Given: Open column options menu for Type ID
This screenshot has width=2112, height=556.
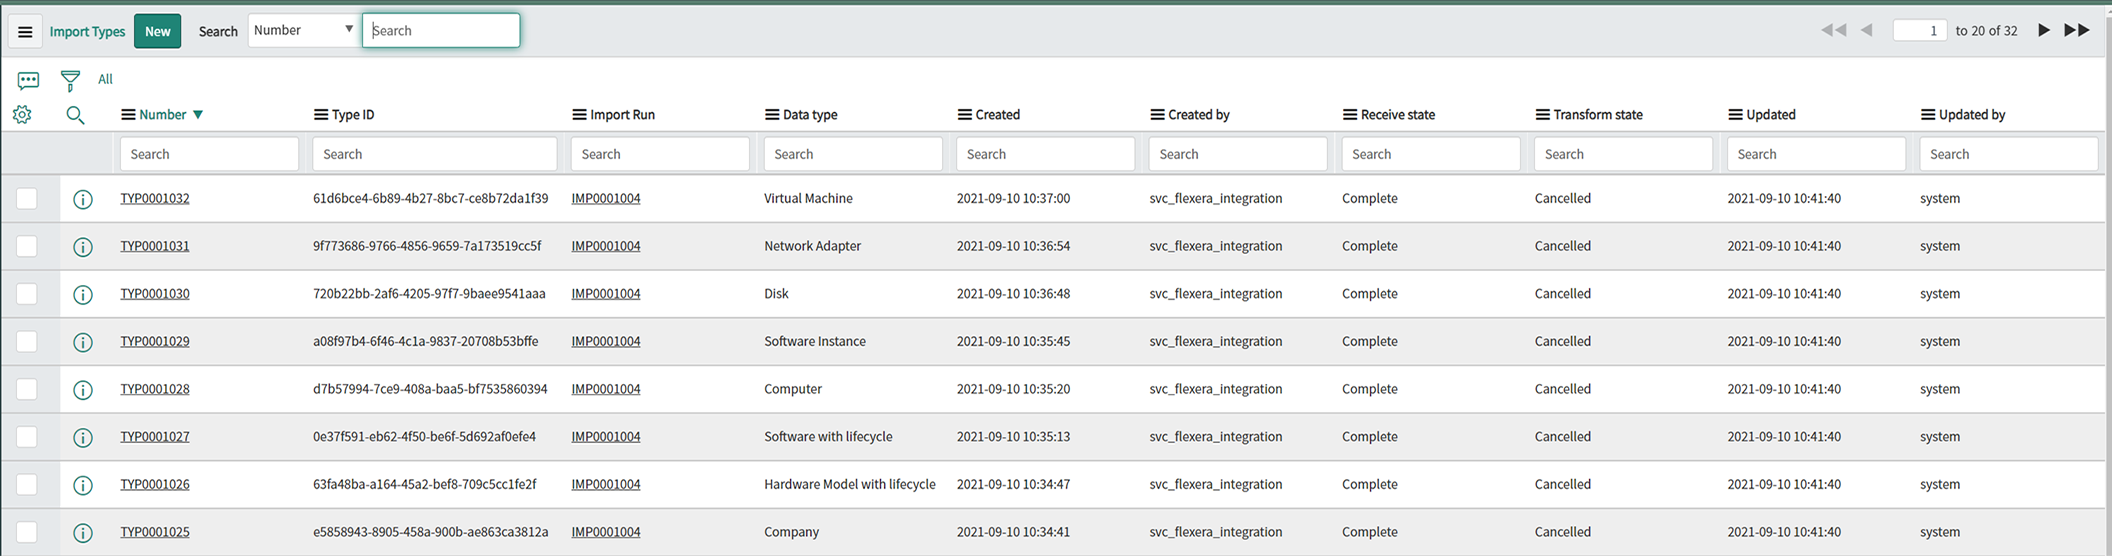Looking at the screenshot, I should [320, 115].
